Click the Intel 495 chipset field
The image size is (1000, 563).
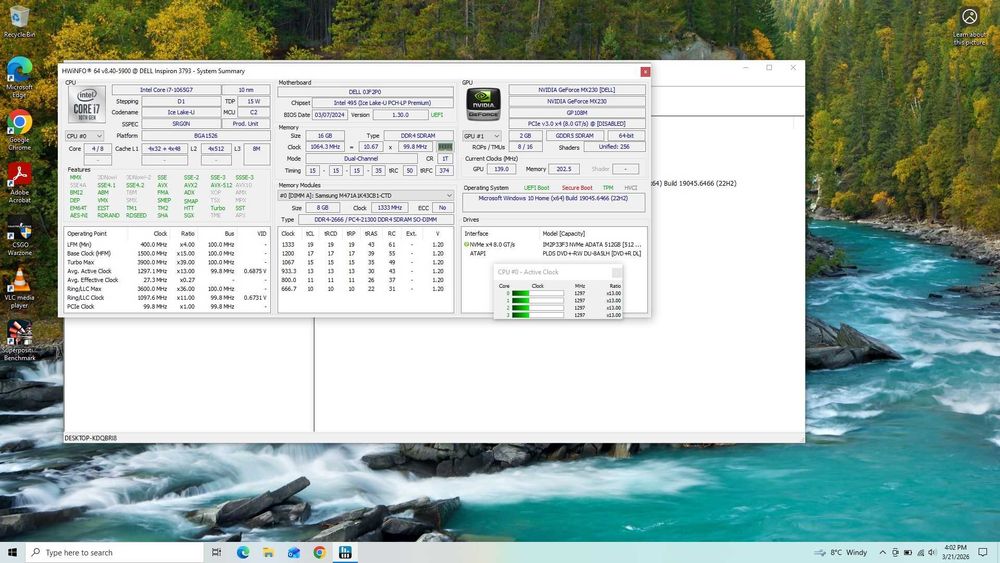point(383,103)
